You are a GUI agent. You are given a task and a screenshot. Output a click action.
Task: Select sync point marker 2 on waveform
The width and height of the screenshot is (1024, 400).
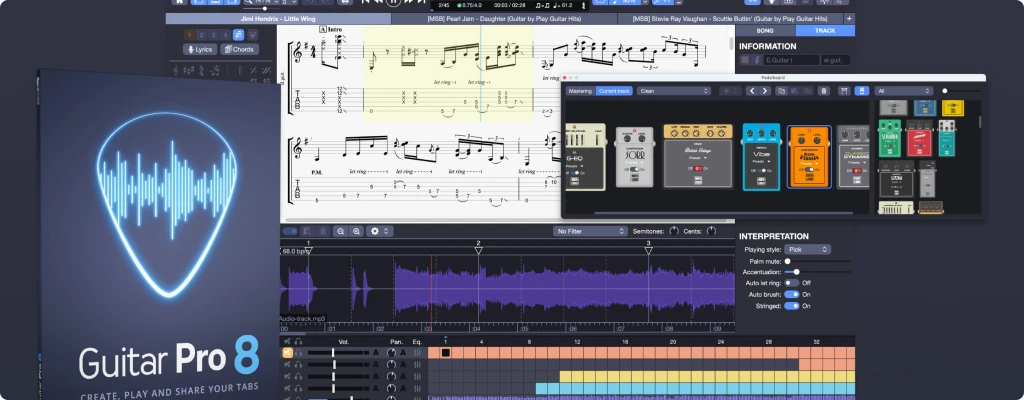click(479, 250)
